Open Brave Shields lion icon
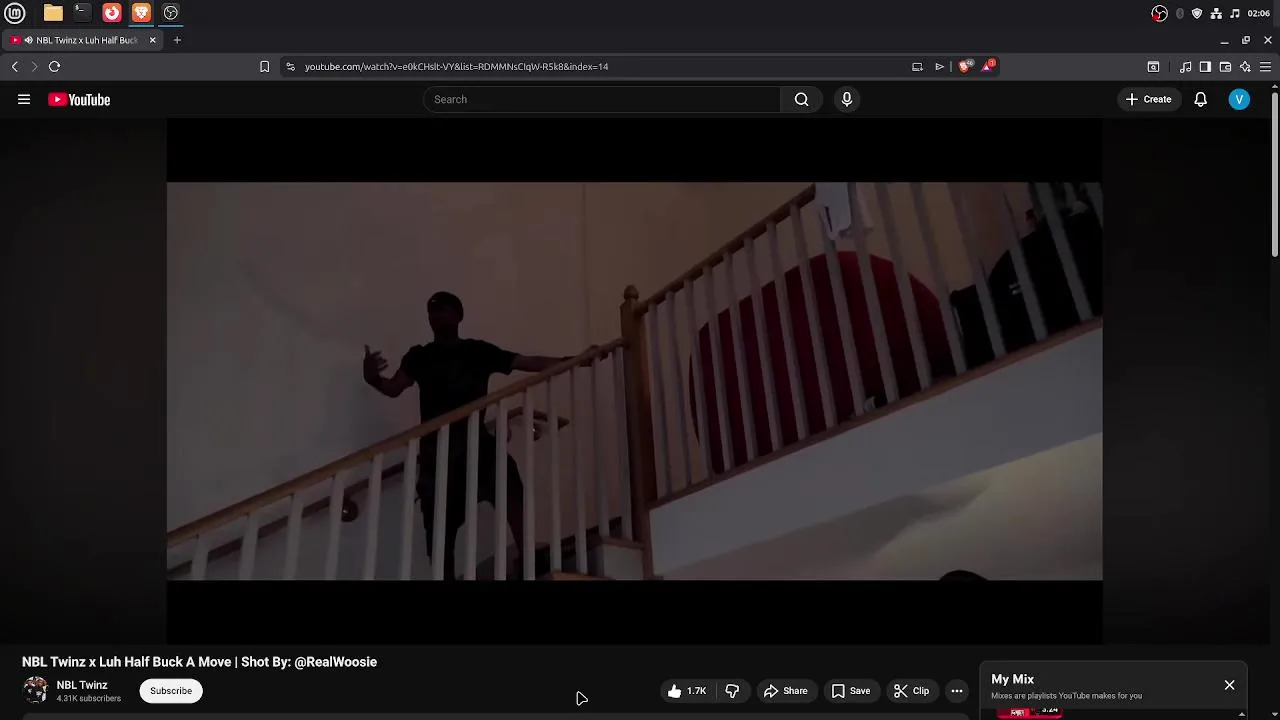The image size is (1280, 720). click(x=964, y=66)
